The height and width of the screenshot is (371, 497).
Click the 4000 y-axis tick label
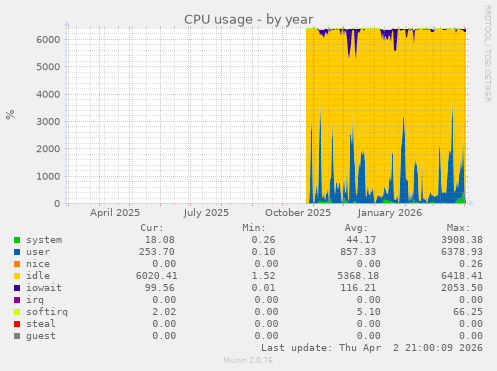click(x=48, y=94)
